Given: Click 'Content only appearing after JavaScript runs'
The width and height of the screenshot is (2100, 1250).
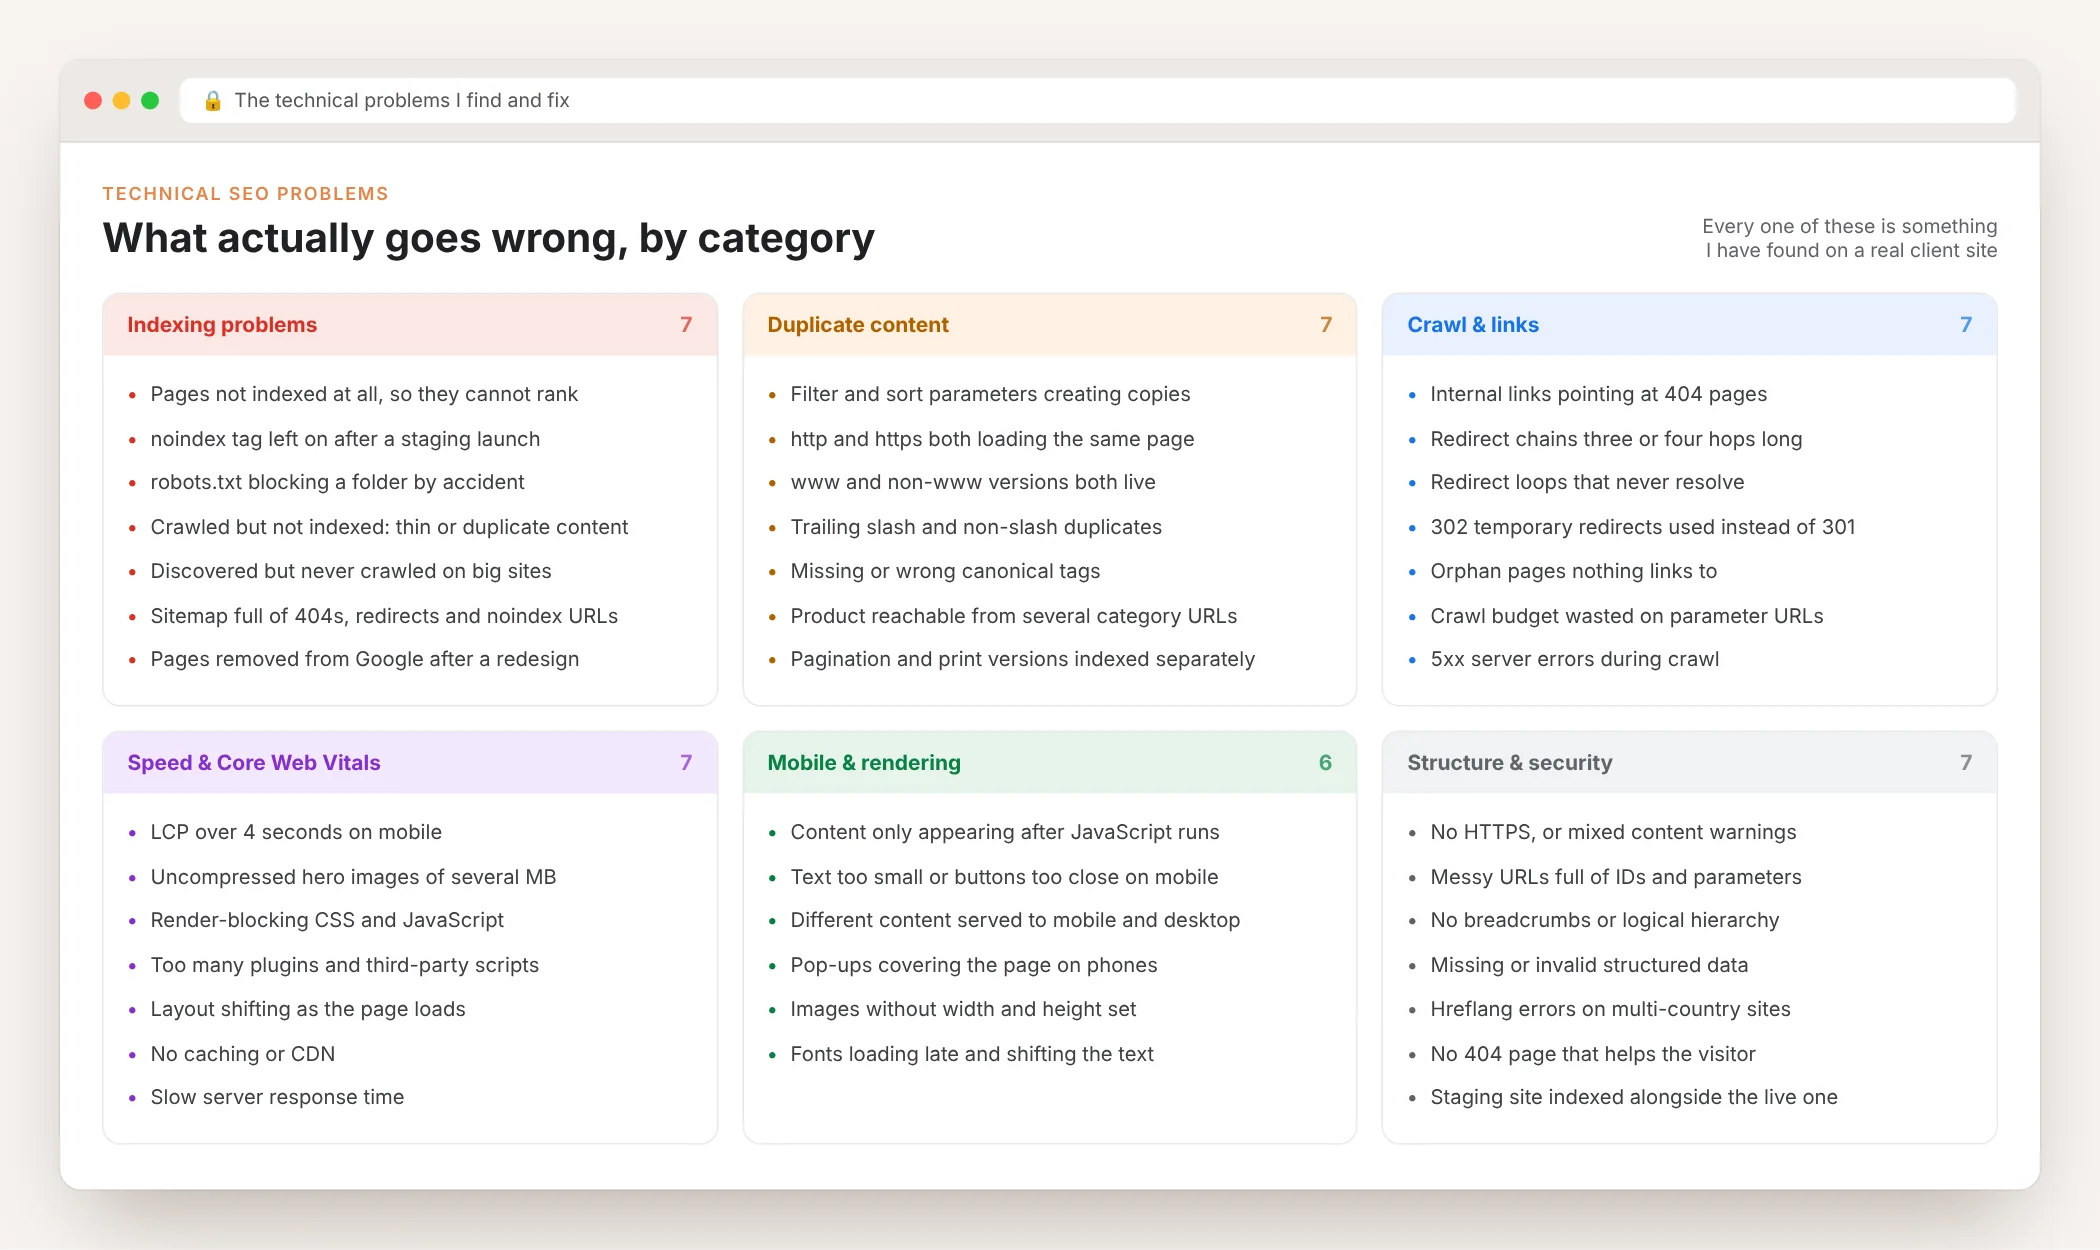Looking at the screenshot, I should pyautogui.click(x=1005, y=832).
